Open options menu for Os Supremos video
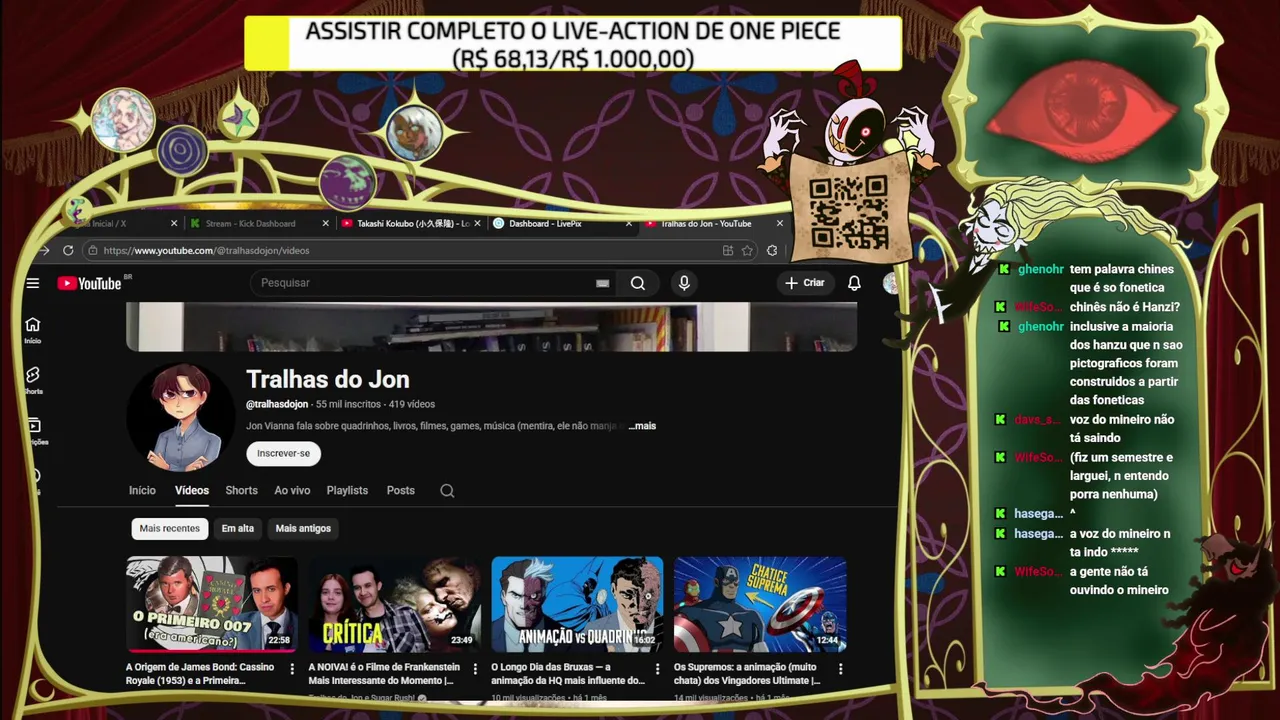 coord(840,669)
